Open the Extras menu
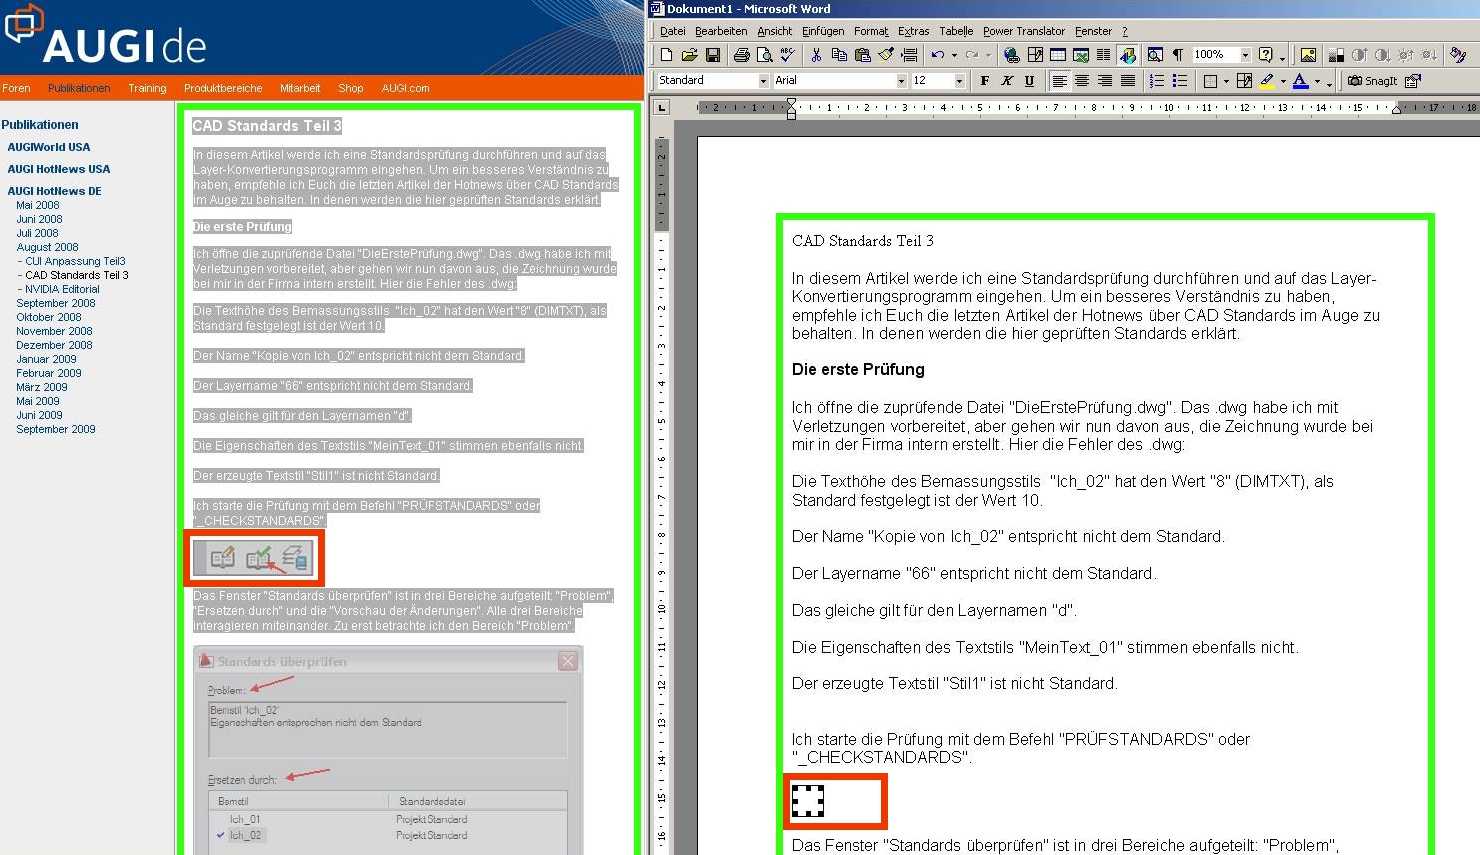Image resolution: width=1480 pixels, height=855 pixels. (x=914, y=31)
